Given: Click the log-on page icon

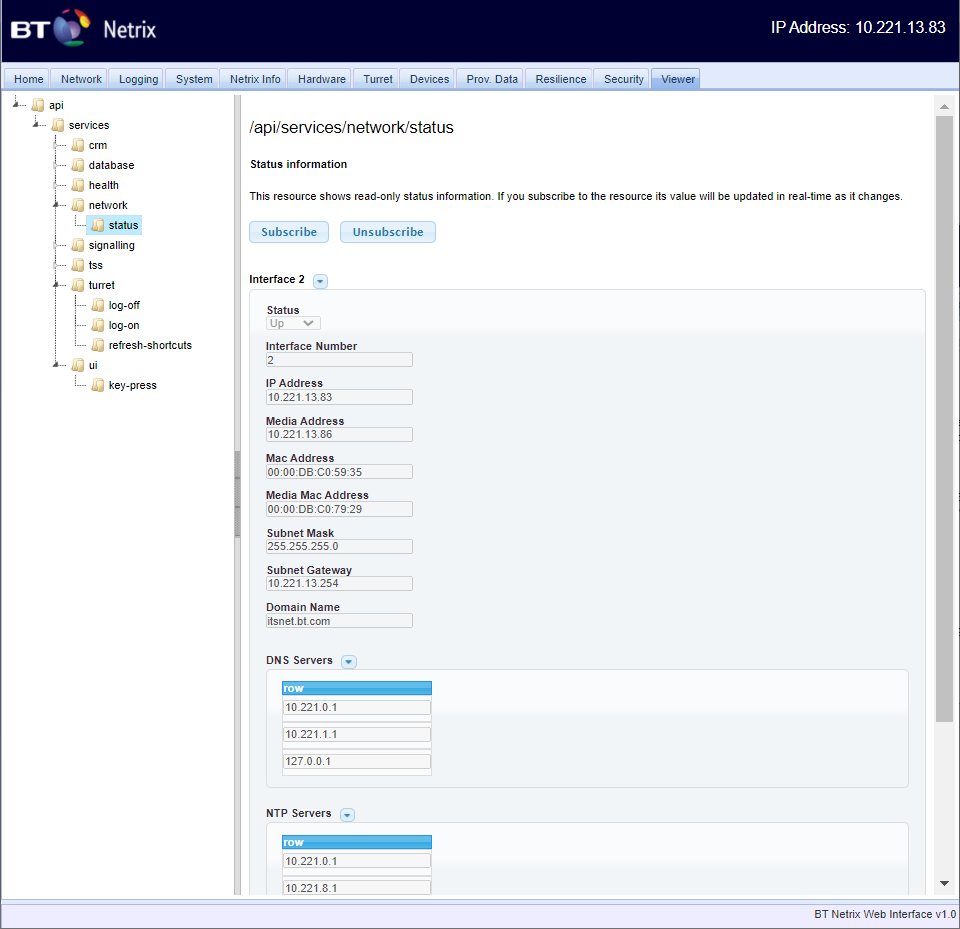Looking at the screenshot, I should click(x=97, y=325).
